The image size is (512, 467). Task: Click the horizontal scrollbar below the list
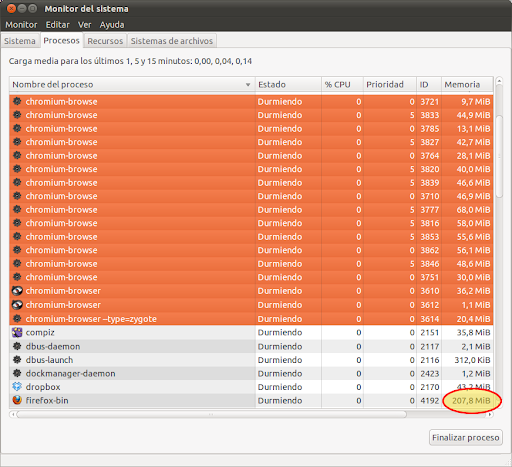(211, 414)
